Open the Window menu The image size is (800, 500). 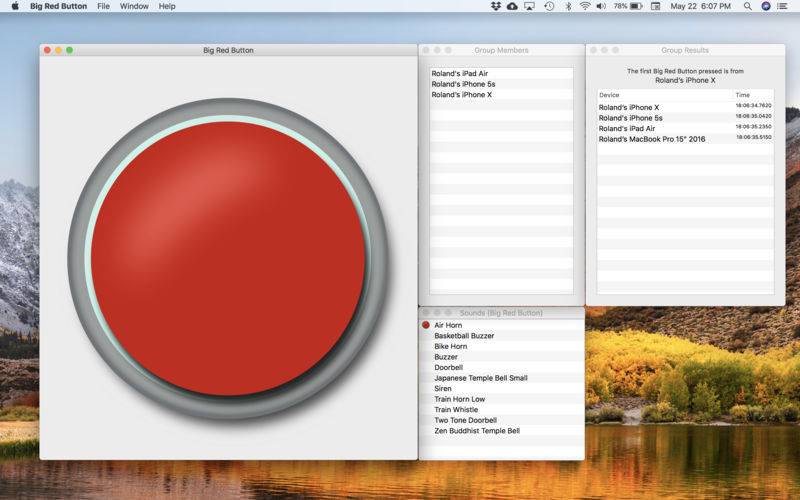click(x=134, y=6)
